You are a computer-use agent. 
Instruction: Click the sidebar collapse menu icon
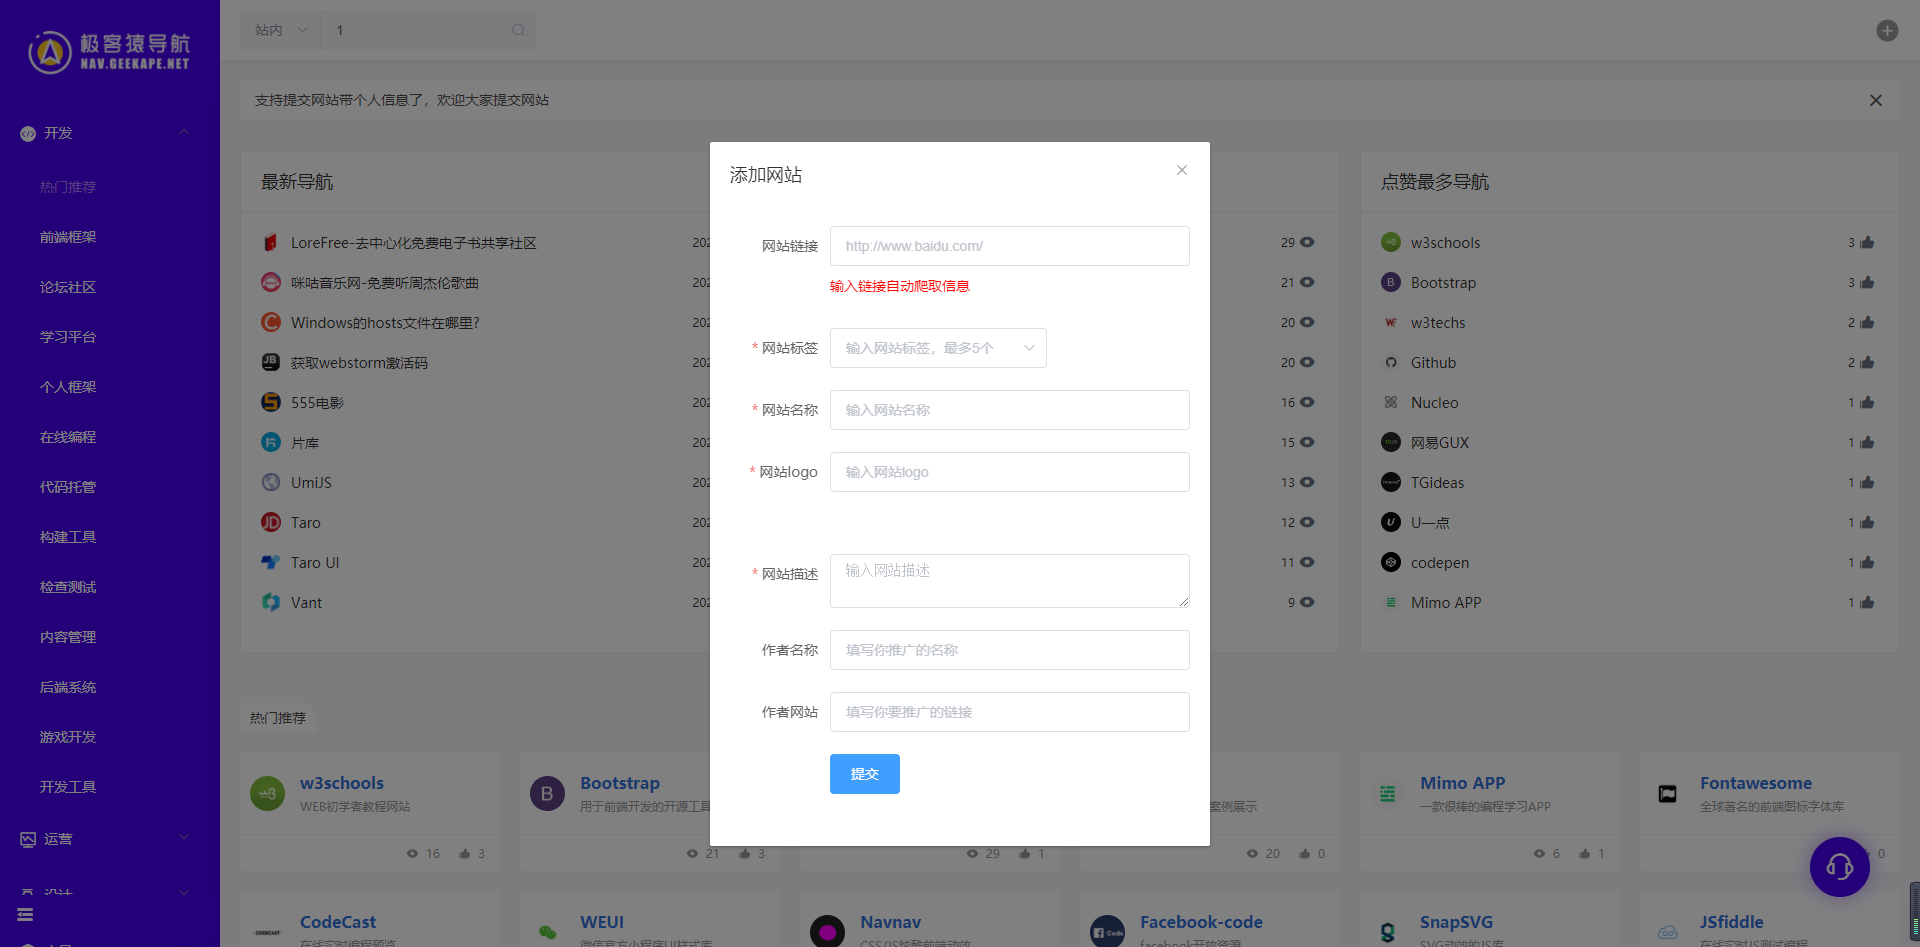pyautogui.click(x=25, y=914)
